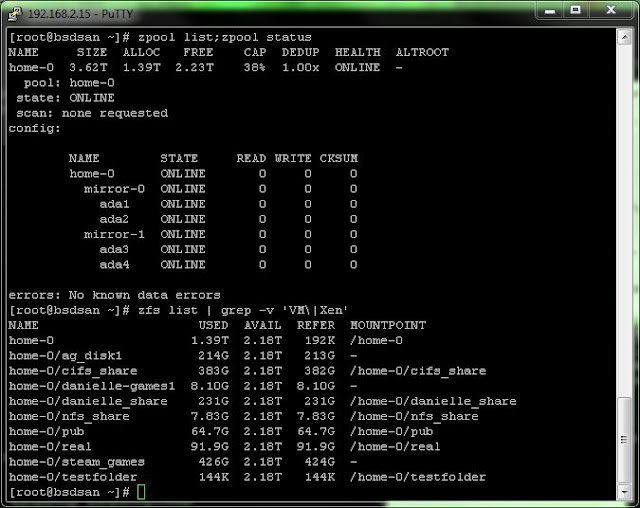Viewport: 640px width, 508px height.
Task: Click the green terminal cursor at the prompt
Action: (141, 492)
